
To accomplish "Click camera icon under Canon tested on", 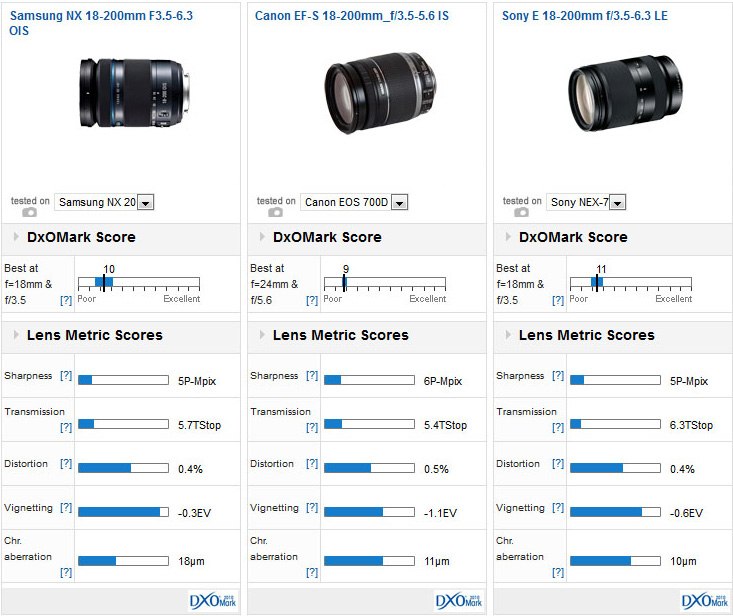I will pos(275,213).
